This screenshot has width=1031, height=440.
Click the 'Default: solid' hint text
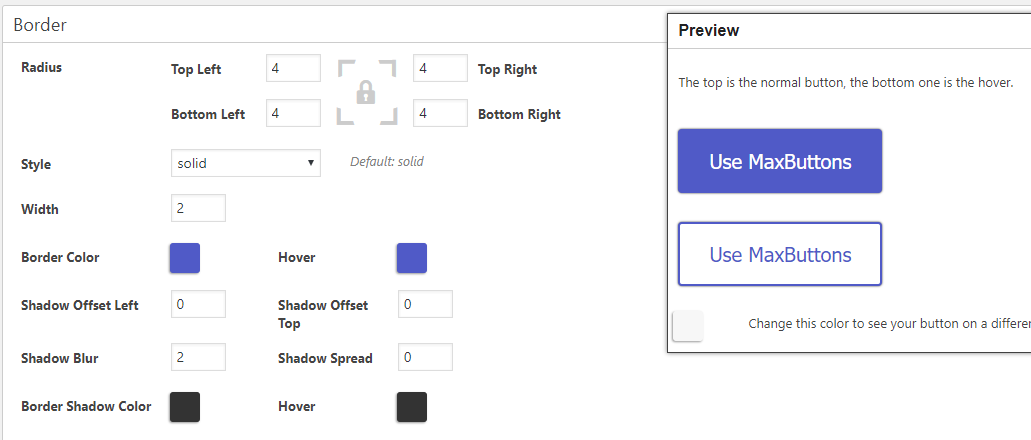(387, 161)
